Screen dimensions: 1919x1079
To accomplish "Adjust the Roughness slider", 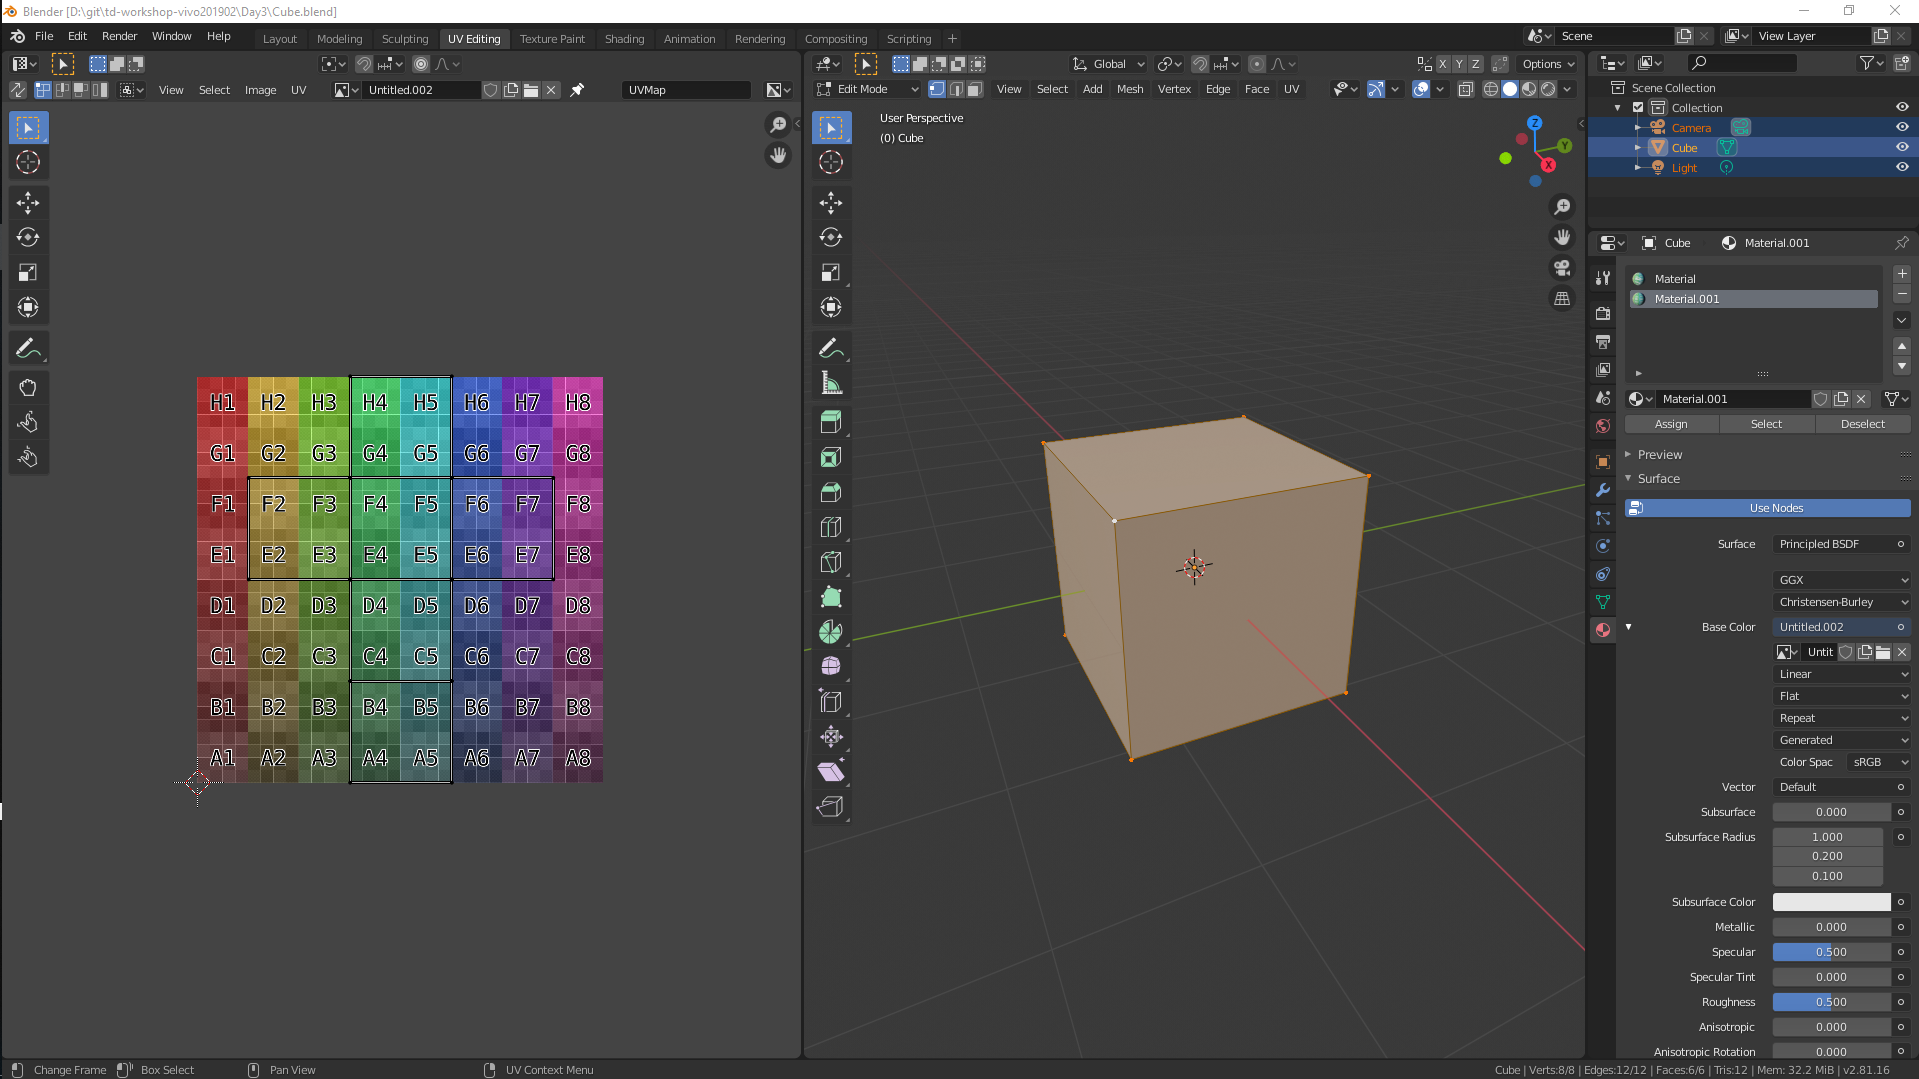I will tap(1830, 1002).
